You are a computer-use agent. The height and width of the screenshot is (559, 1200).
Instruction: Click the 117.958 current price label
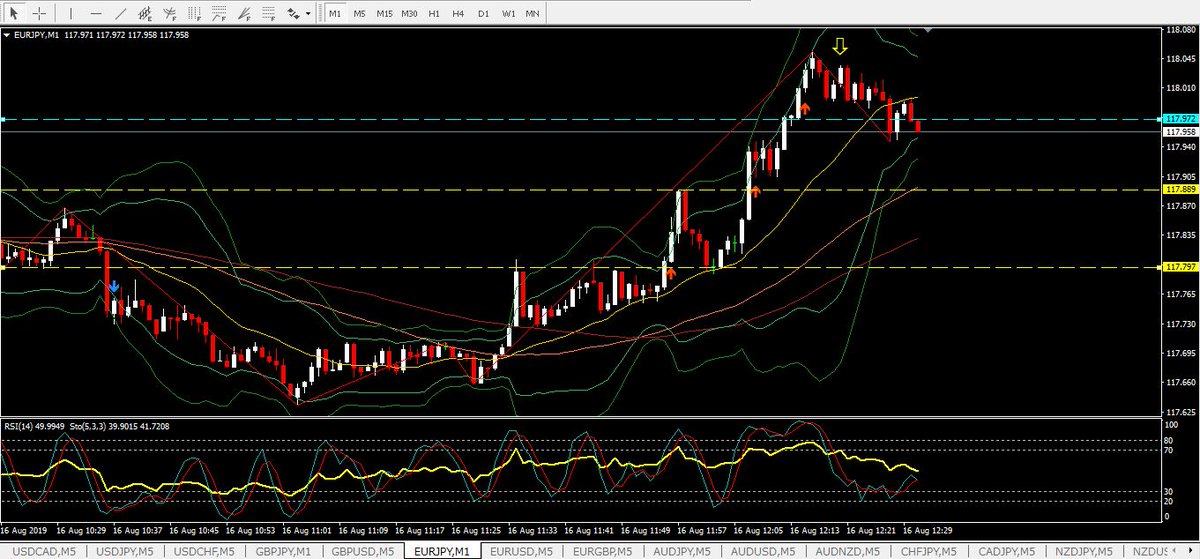pyautogui.click(x=1181, y=132)
